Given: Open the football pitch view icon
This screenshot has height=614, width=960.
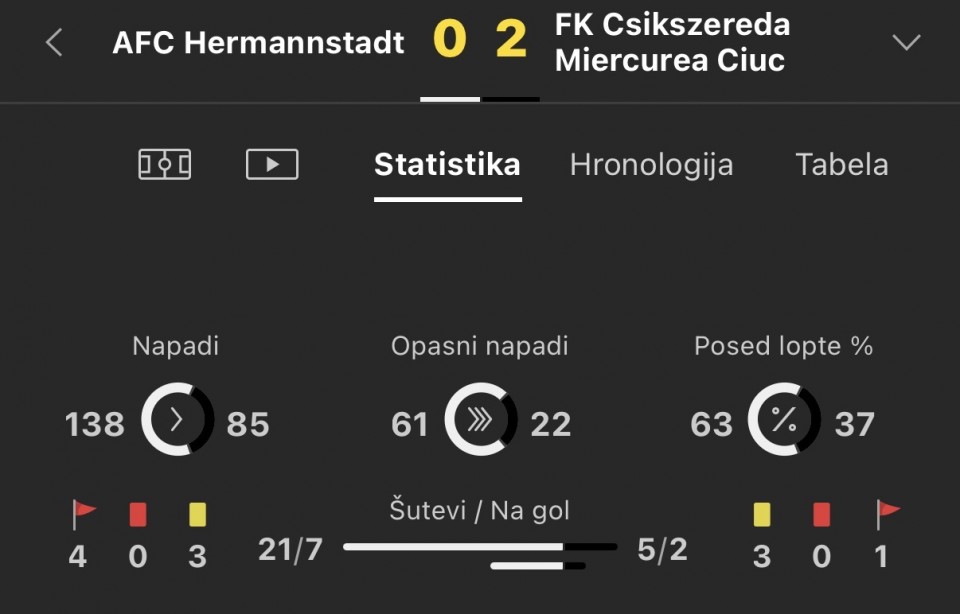Looking at the screenshot, I should 164,164.
